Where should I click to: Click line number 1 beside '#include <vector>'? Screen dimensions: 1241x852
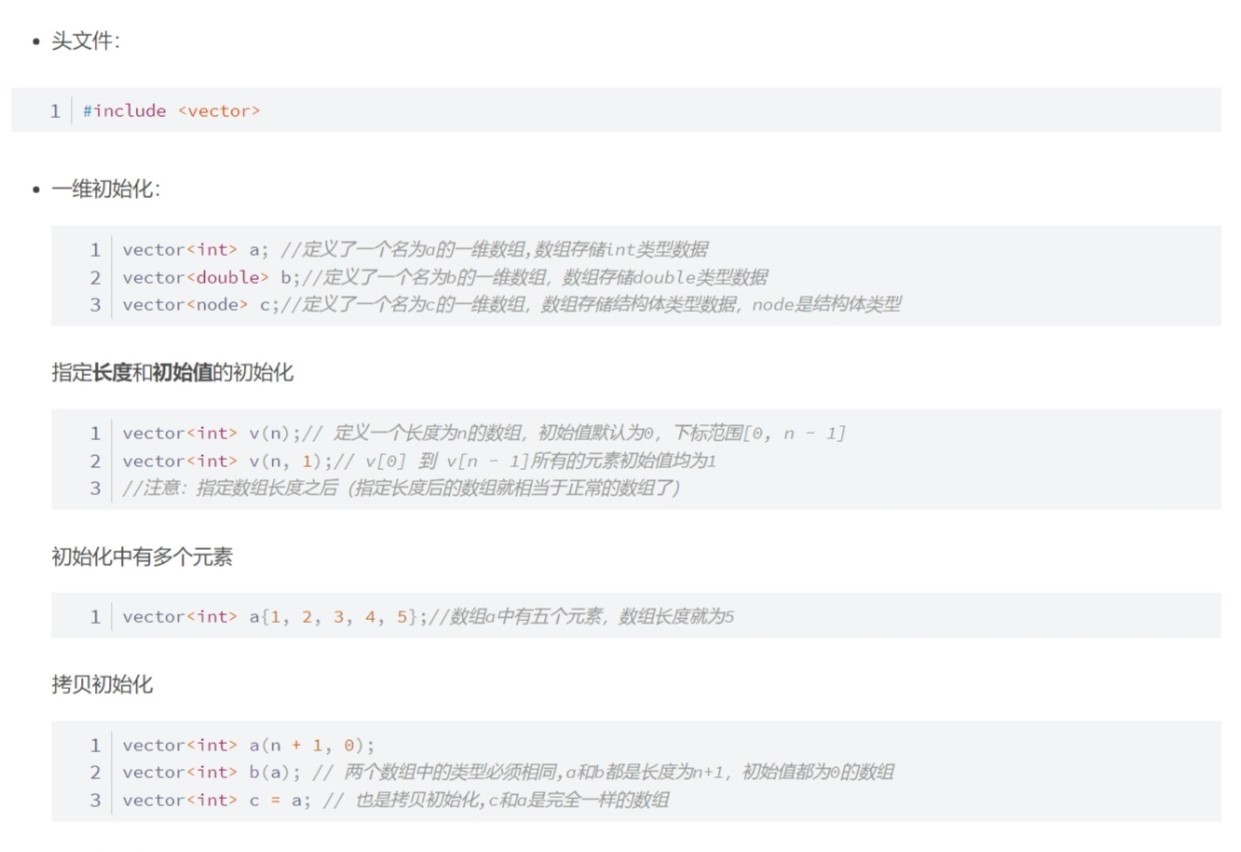[55, 111]
